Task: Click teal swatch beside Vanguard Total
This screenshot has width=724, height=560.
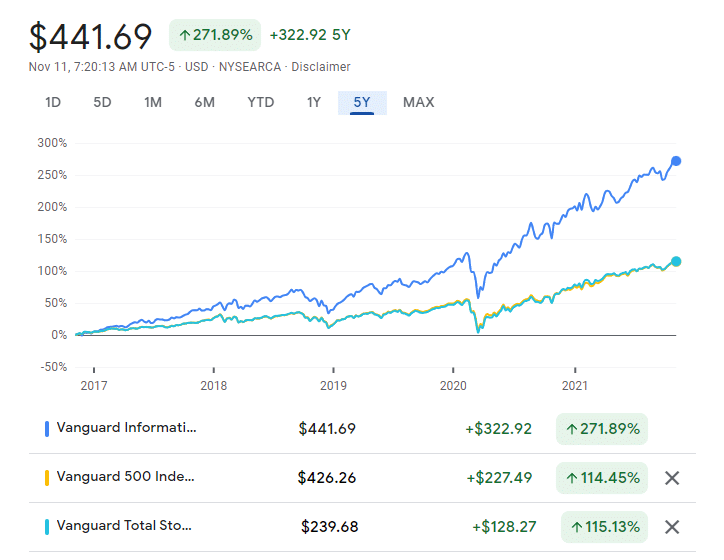Action: 47,527
